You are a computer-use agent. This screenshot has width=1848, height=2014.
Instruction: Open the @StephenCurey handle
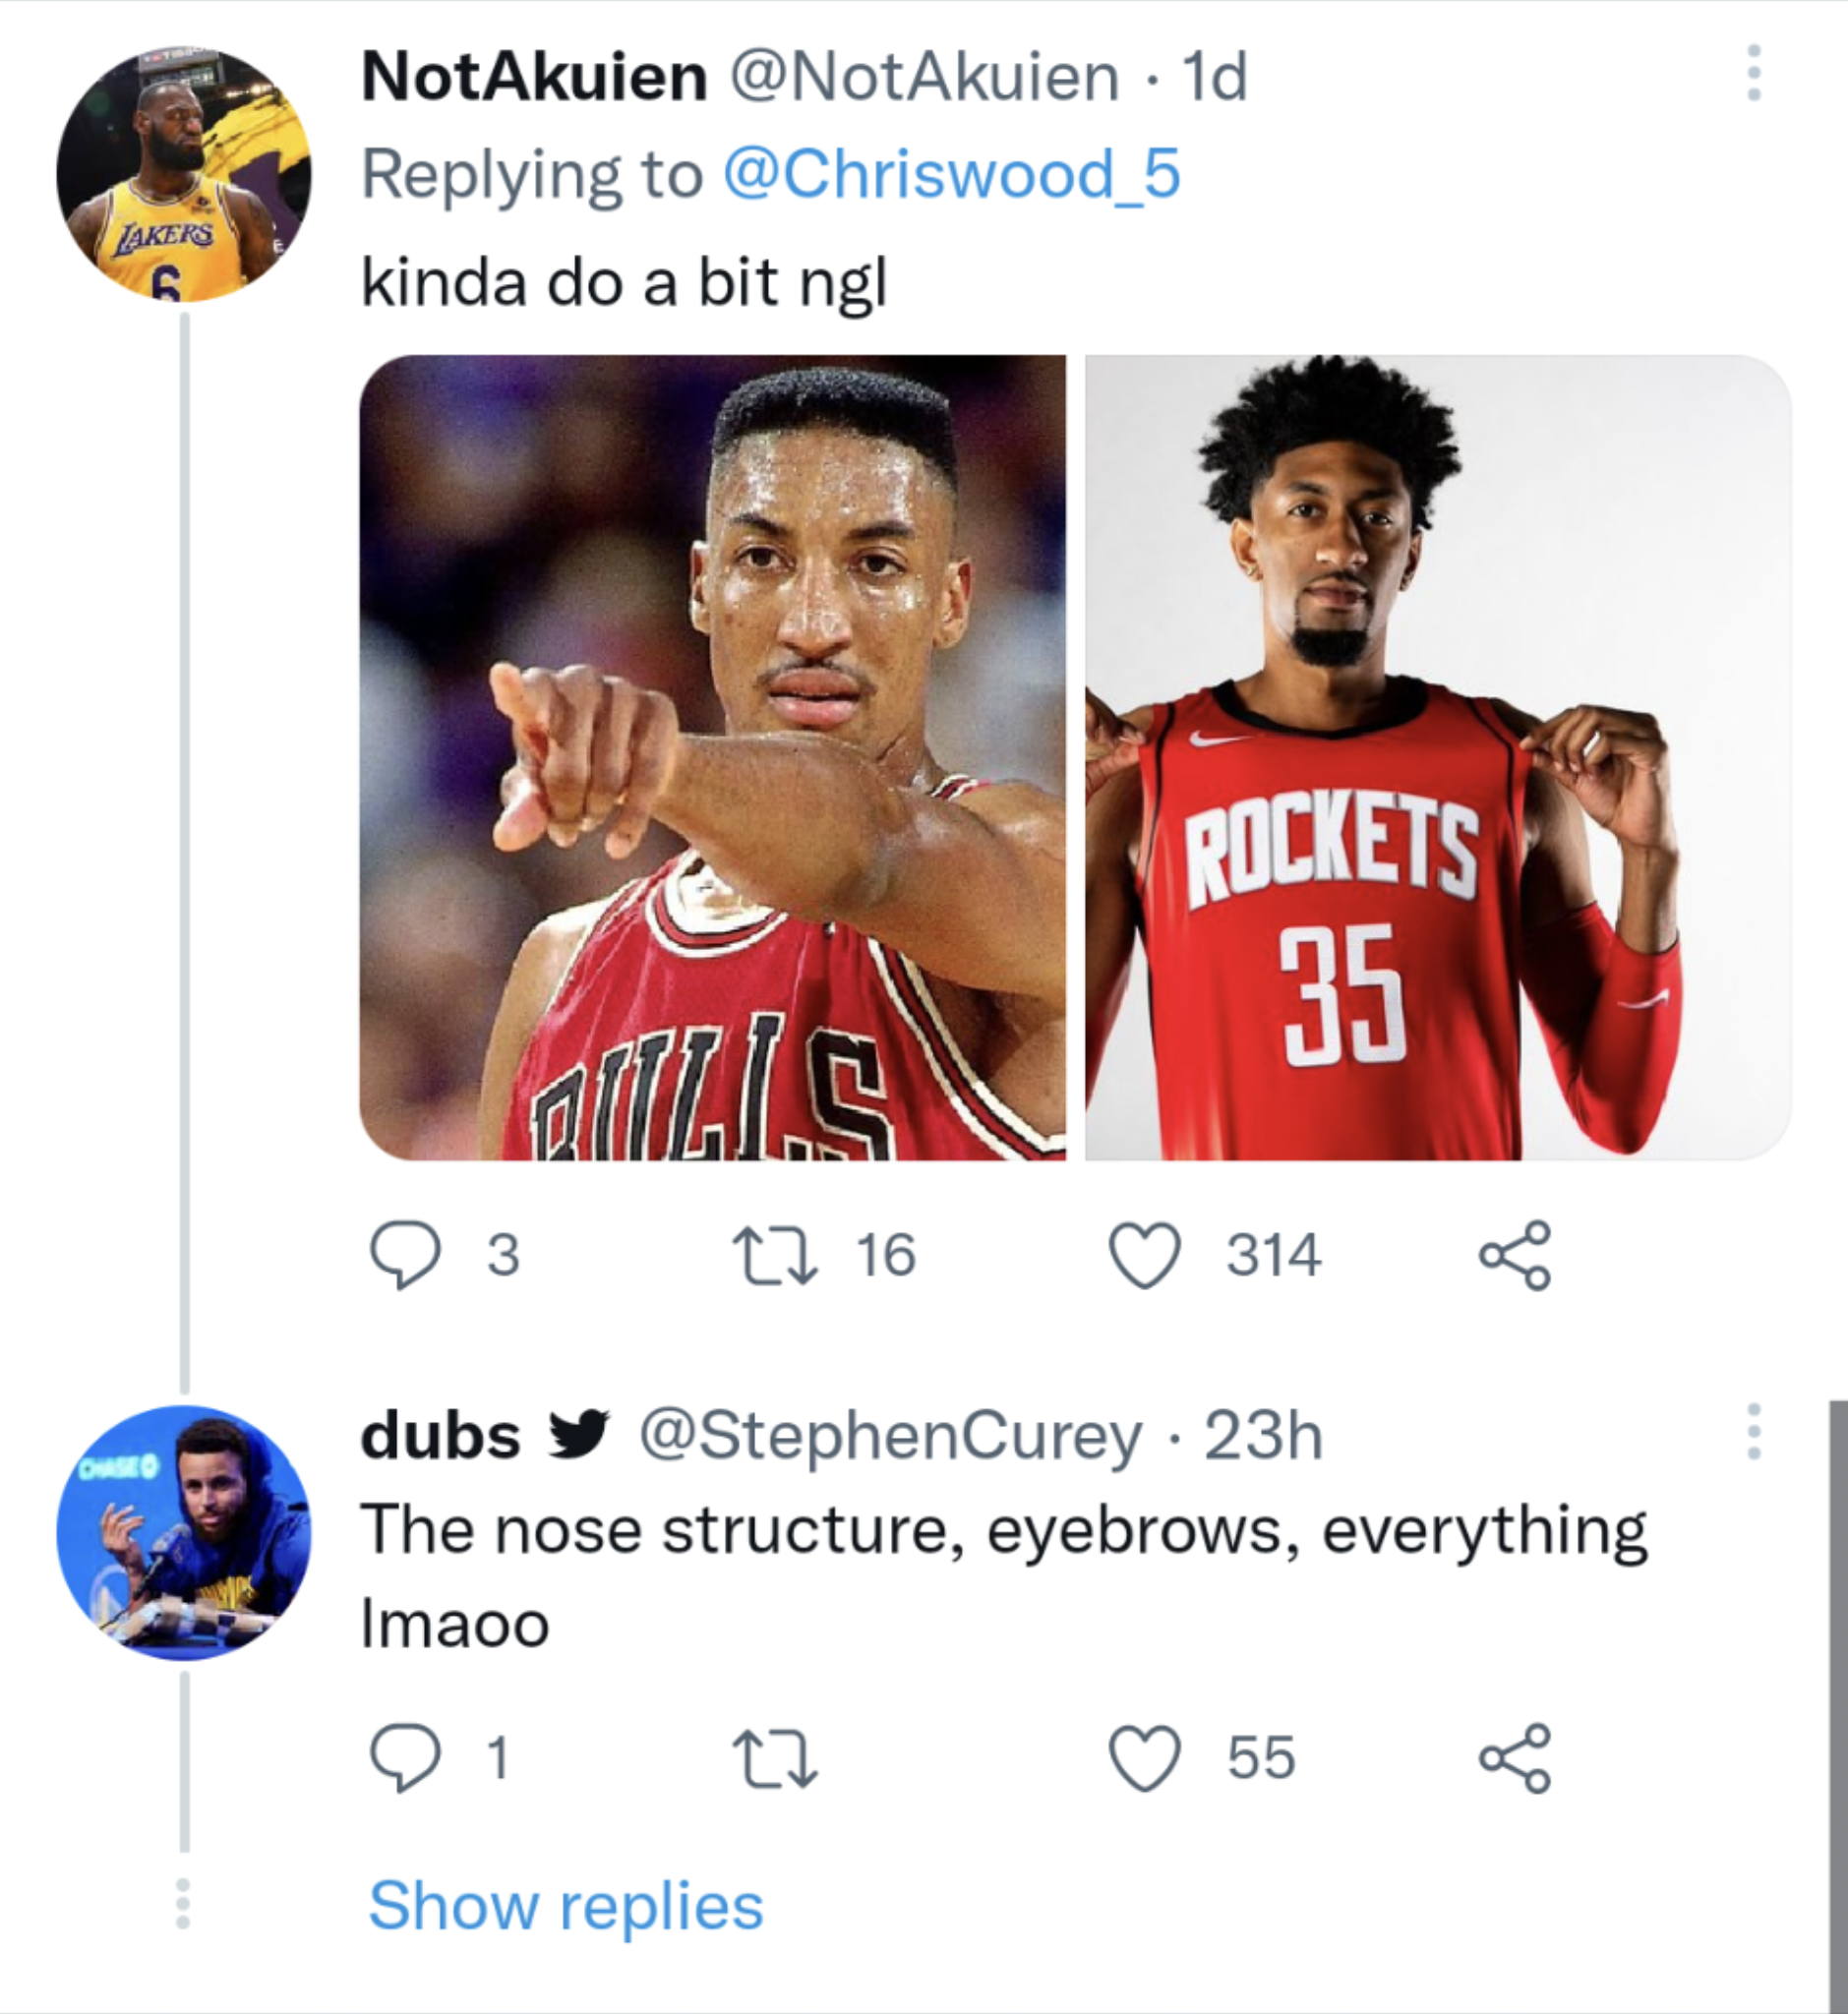pos(890,1436)
